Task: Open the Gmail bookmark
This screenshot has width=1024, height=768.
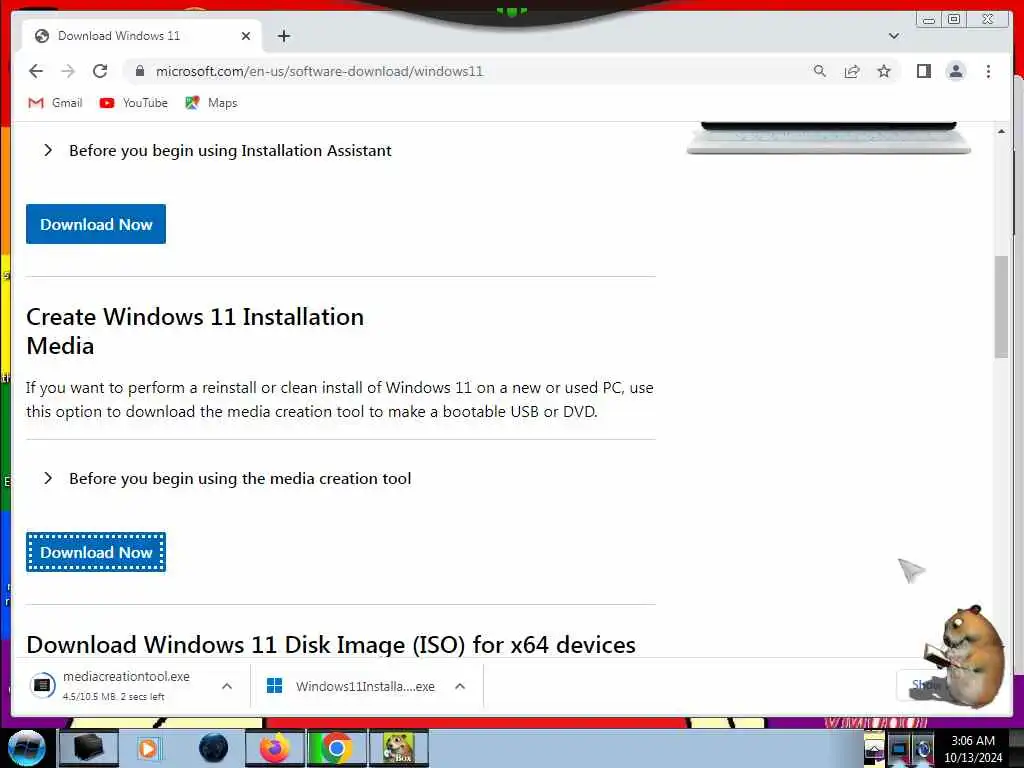Action: 56,103
